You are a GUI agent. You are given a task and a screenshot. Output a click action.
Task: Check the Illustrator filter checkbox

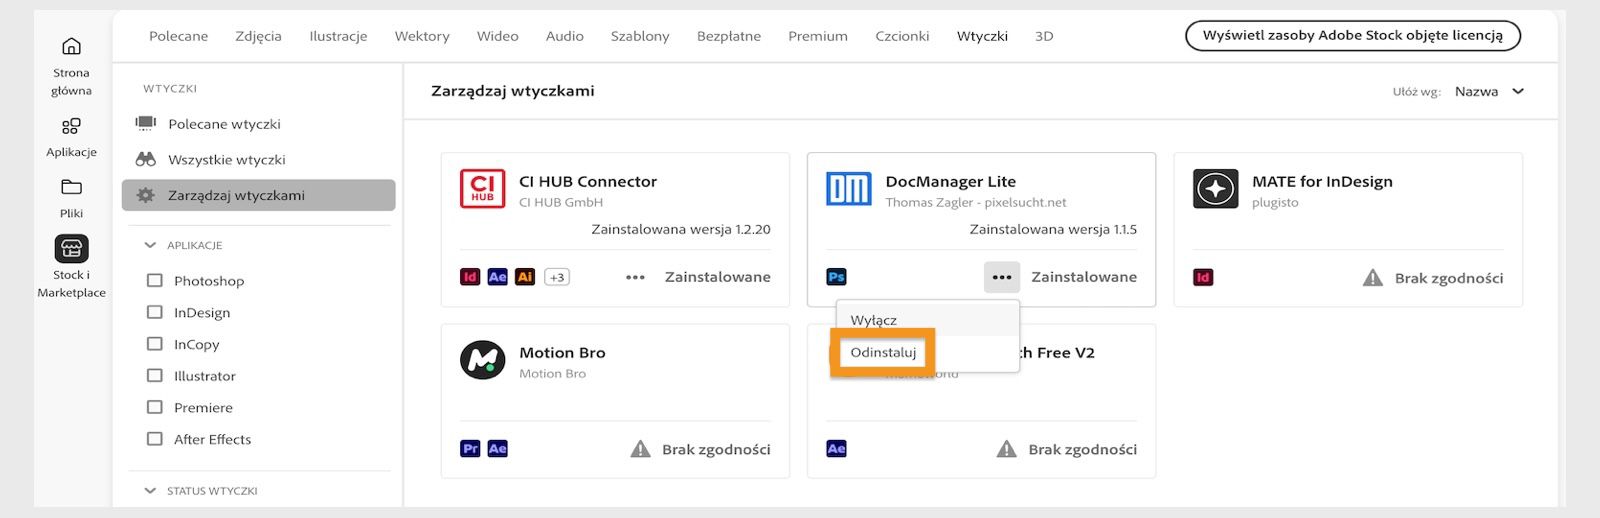[x=154, y=375]
